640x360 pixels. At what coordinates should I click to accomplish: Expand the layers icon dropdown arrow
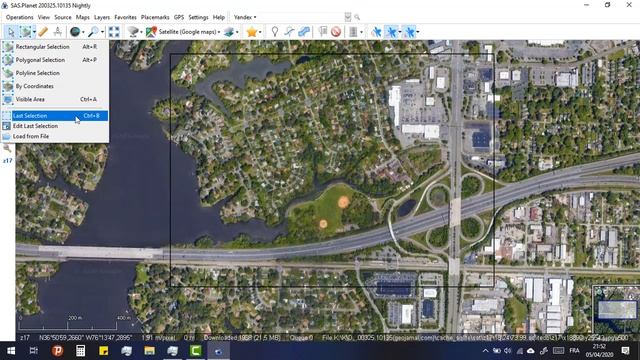click(x=237, y=32)
